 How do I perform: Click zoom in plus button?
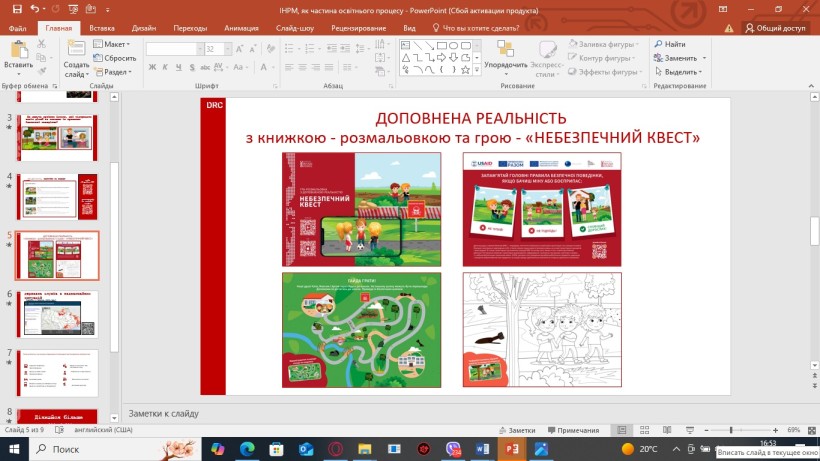(x=776, y=430)
